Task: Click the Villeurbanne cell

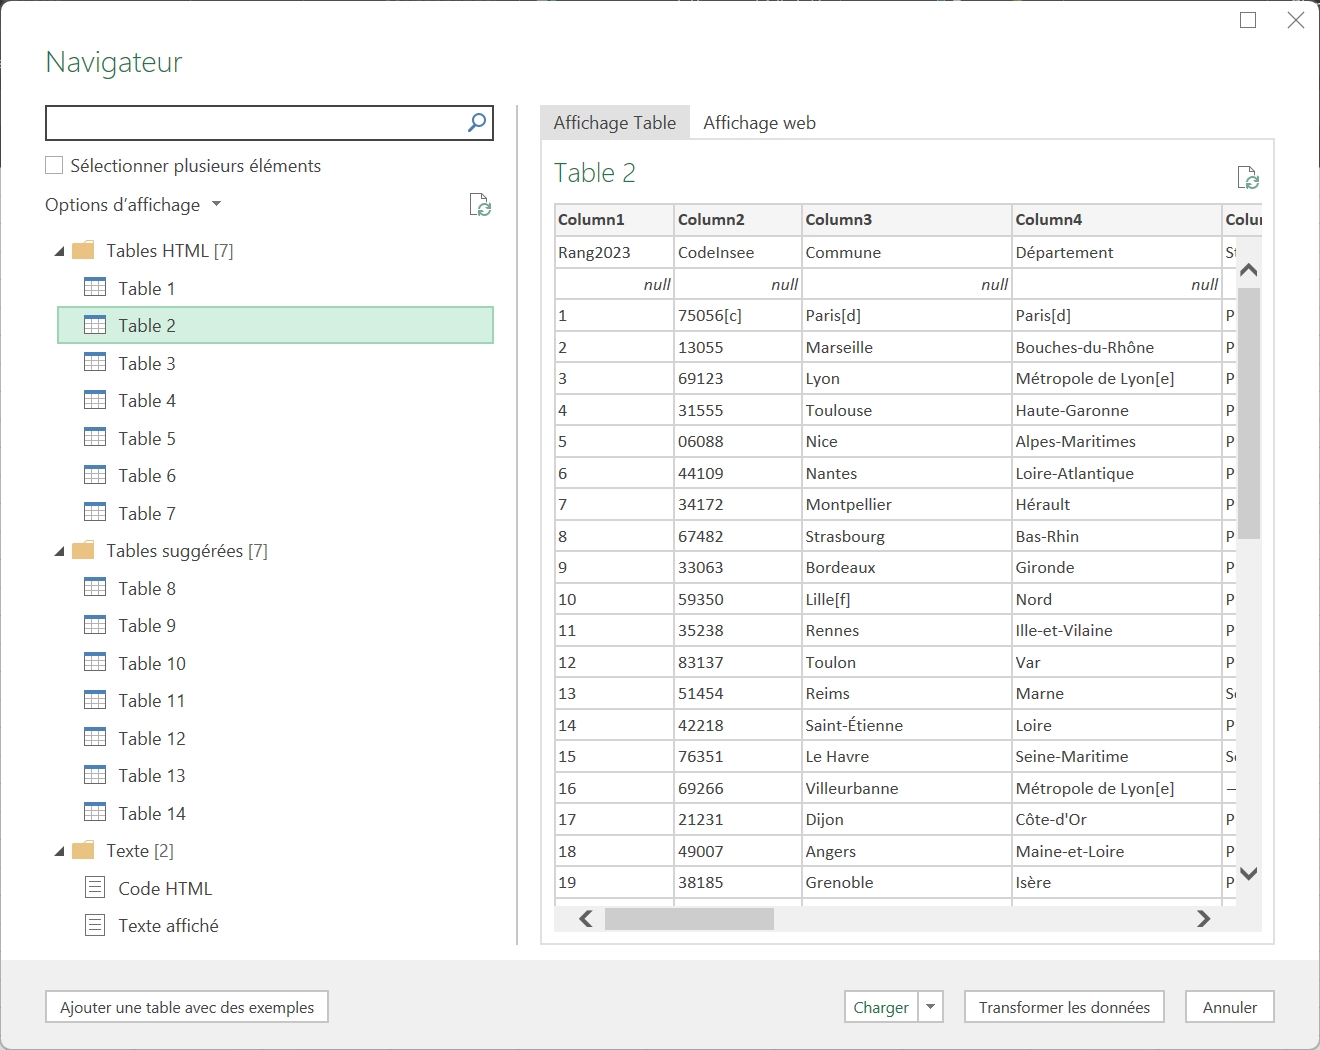Action: (906, 788)
